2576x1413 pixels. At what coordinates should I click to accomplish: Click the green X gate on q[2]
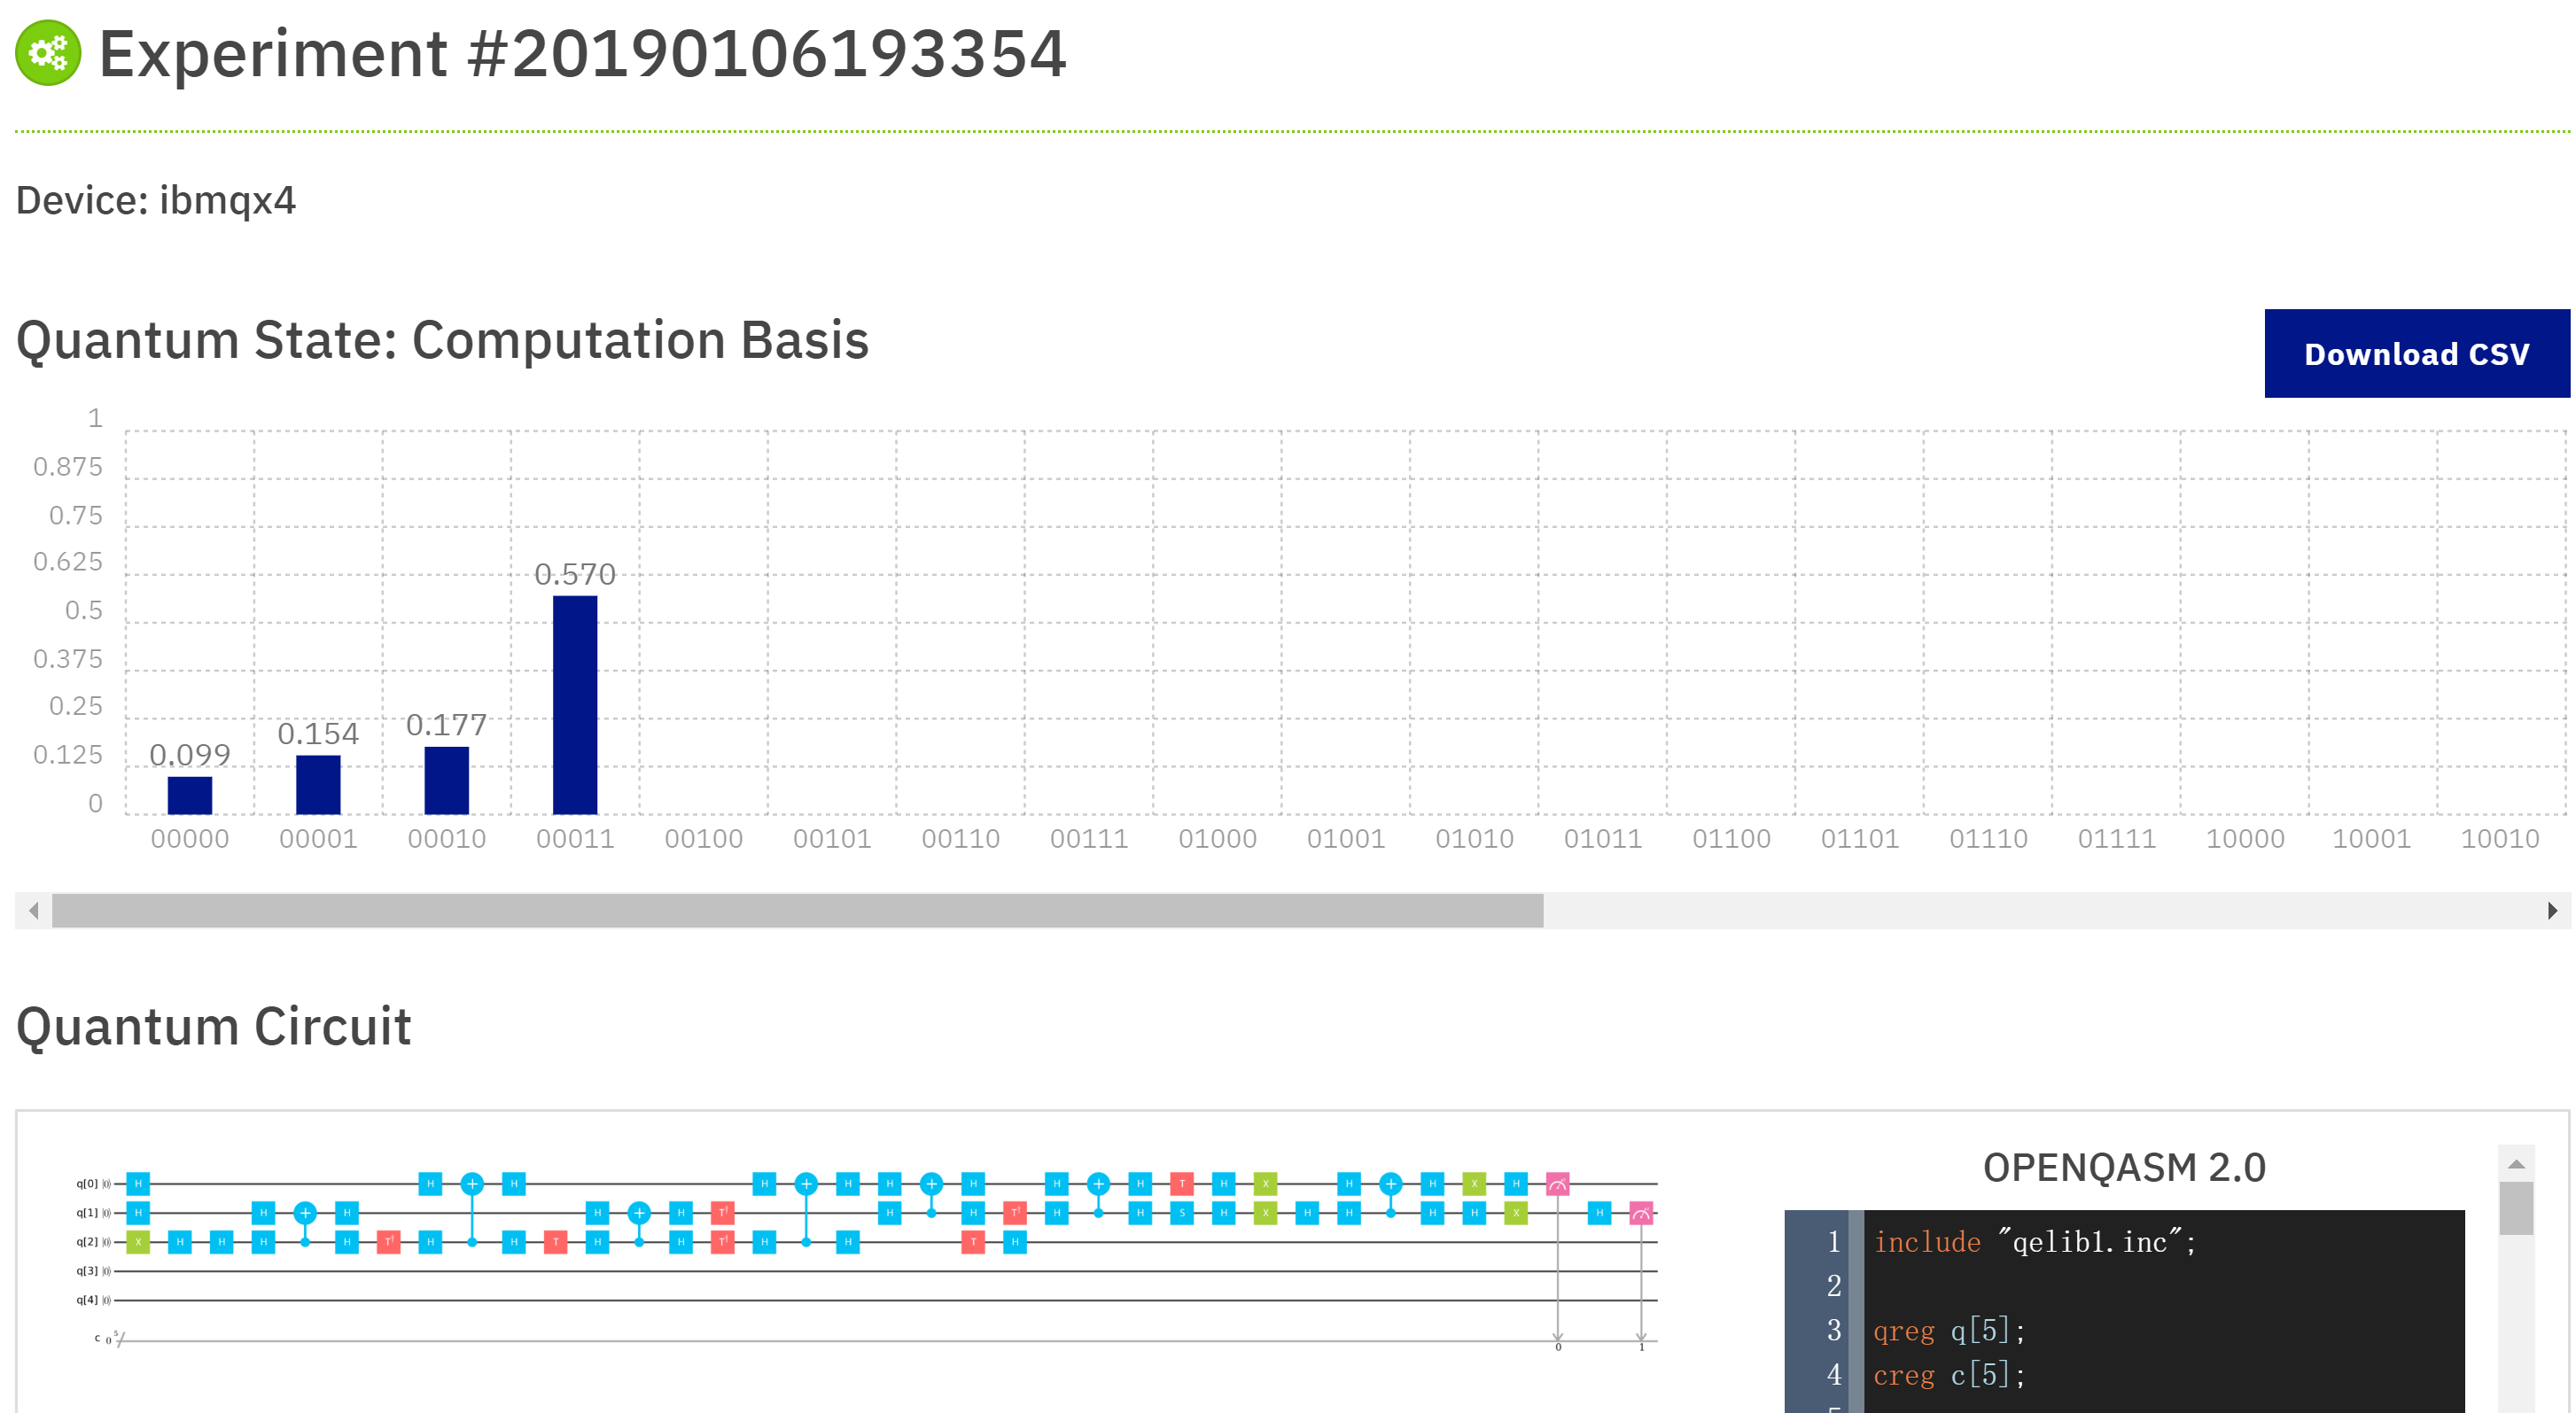point(138,1242)
